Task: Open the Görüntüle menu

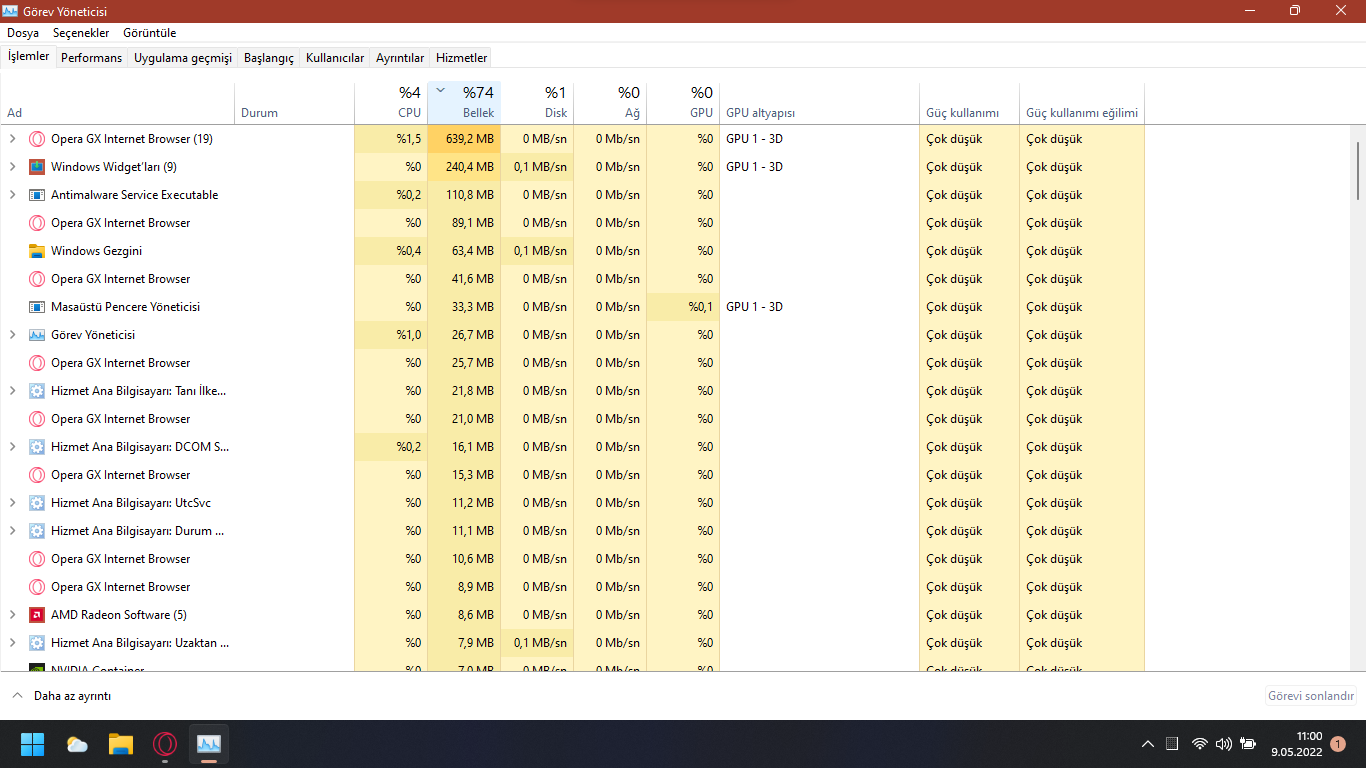Action: point(150,33)
